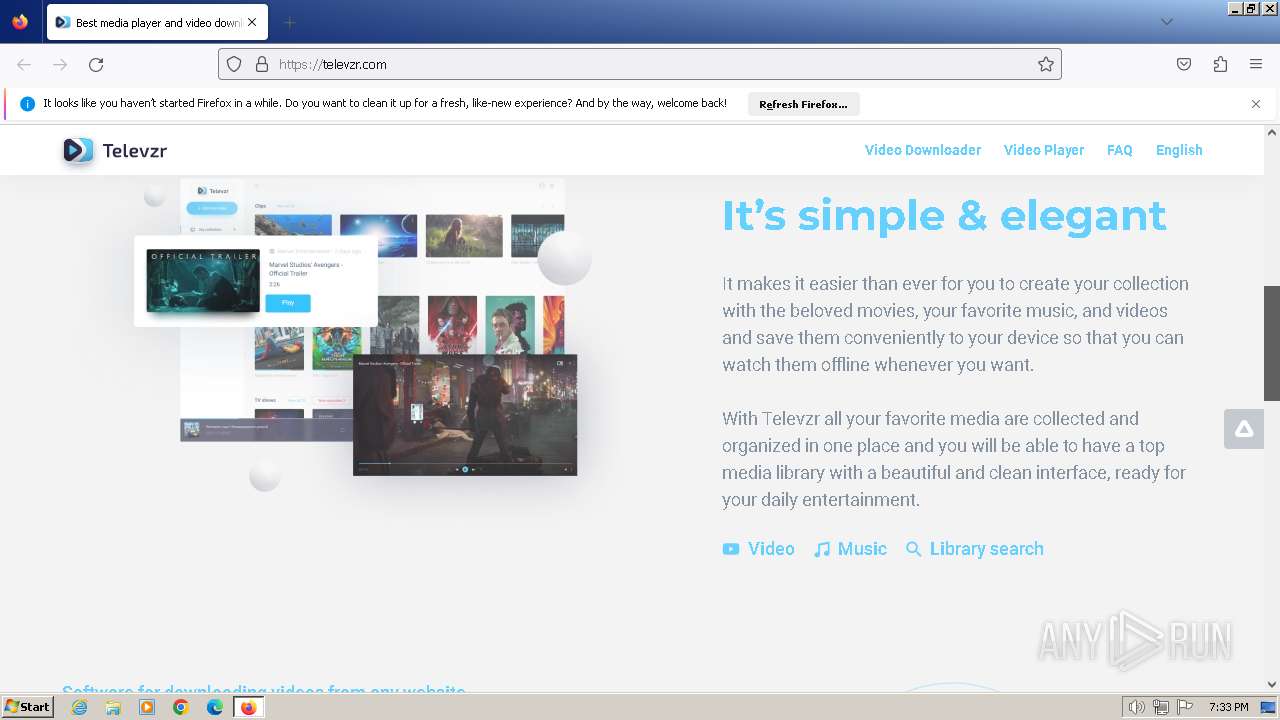Click the scroll-to-top arrow button

tap(1244, 429)
